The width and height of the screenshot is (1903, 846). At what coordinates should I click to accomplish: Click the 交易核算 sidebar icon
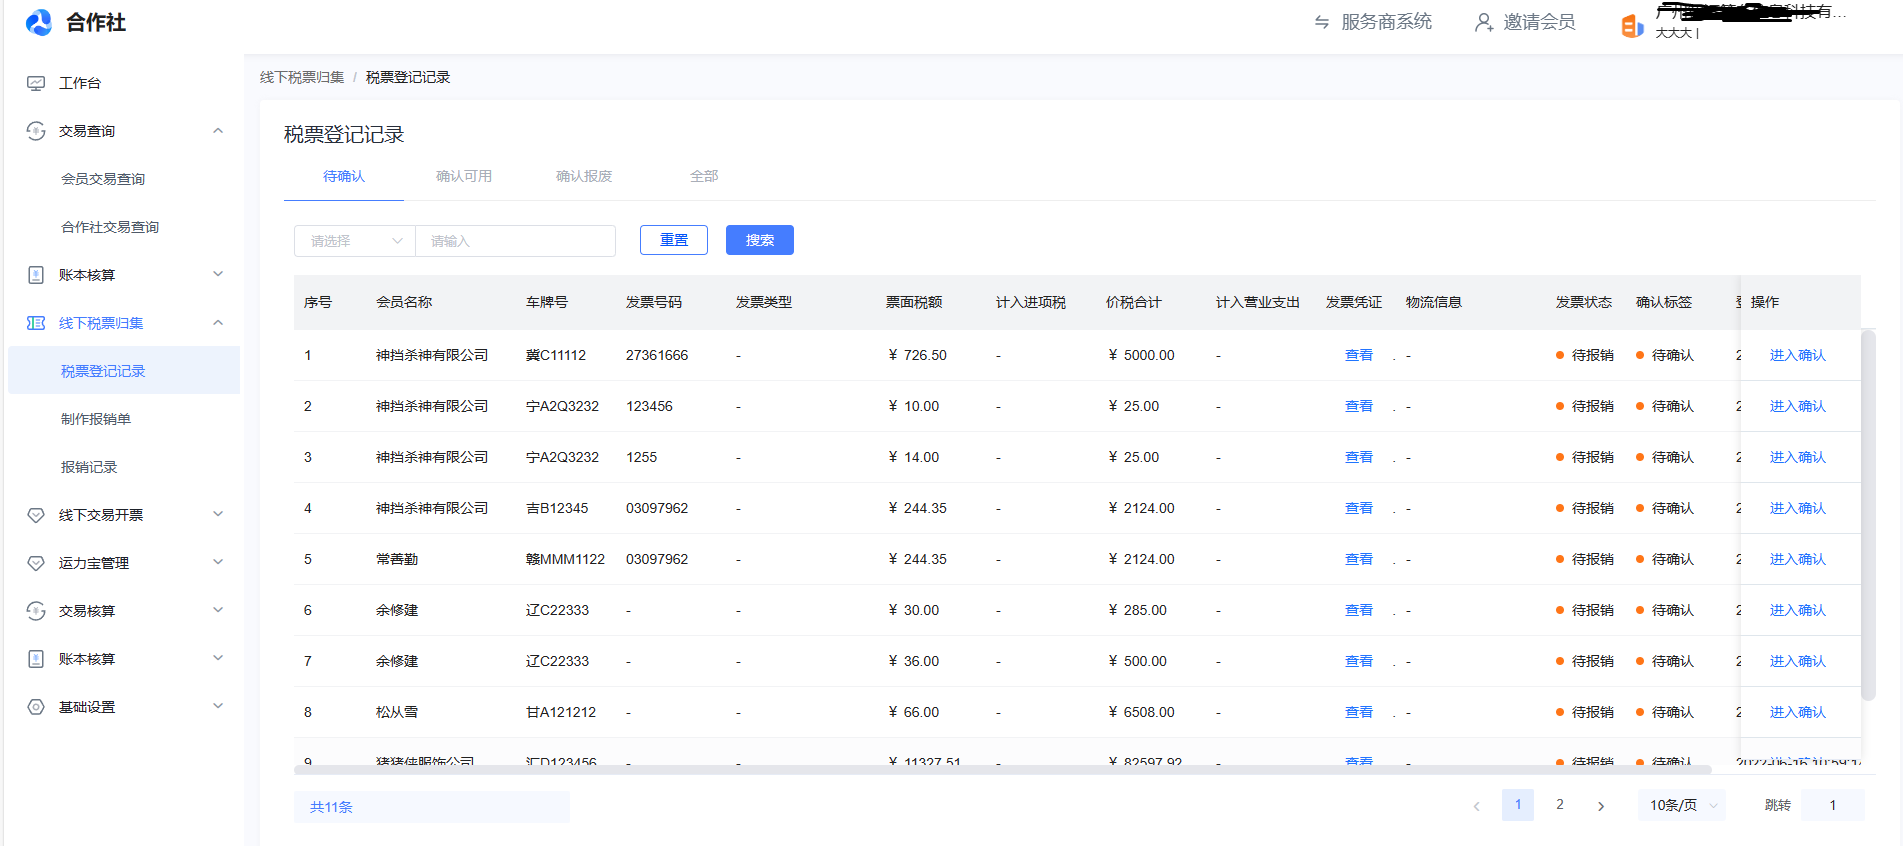pos(36,611)
